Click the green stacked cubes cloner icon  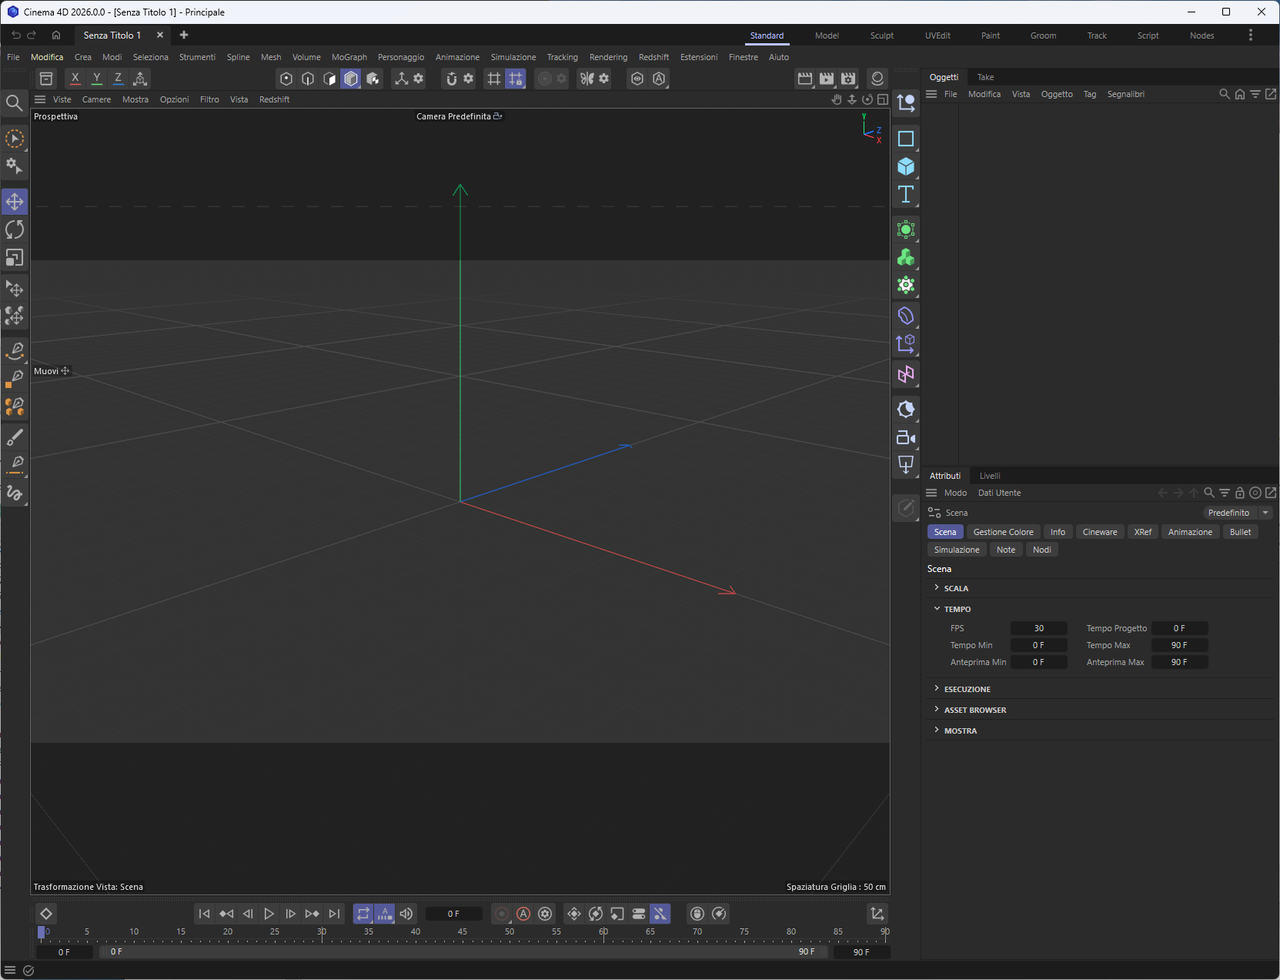906,258
